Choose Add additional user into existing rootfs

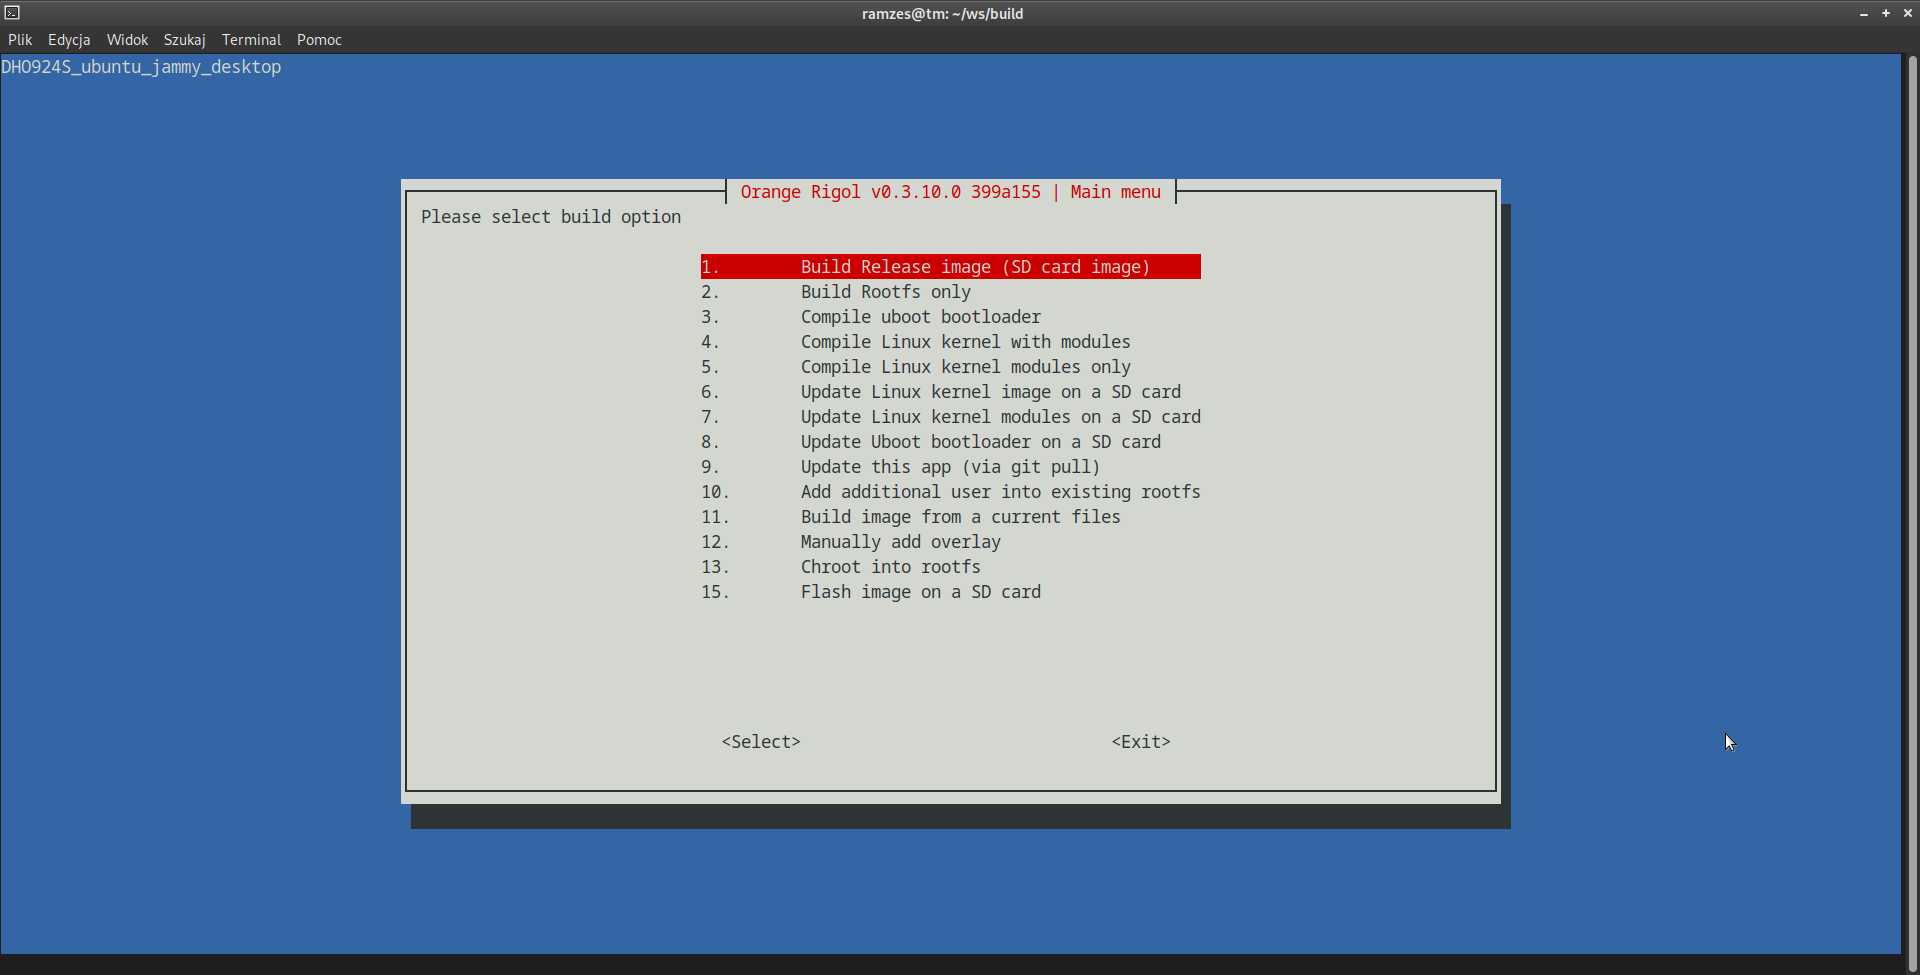point(951,492)
